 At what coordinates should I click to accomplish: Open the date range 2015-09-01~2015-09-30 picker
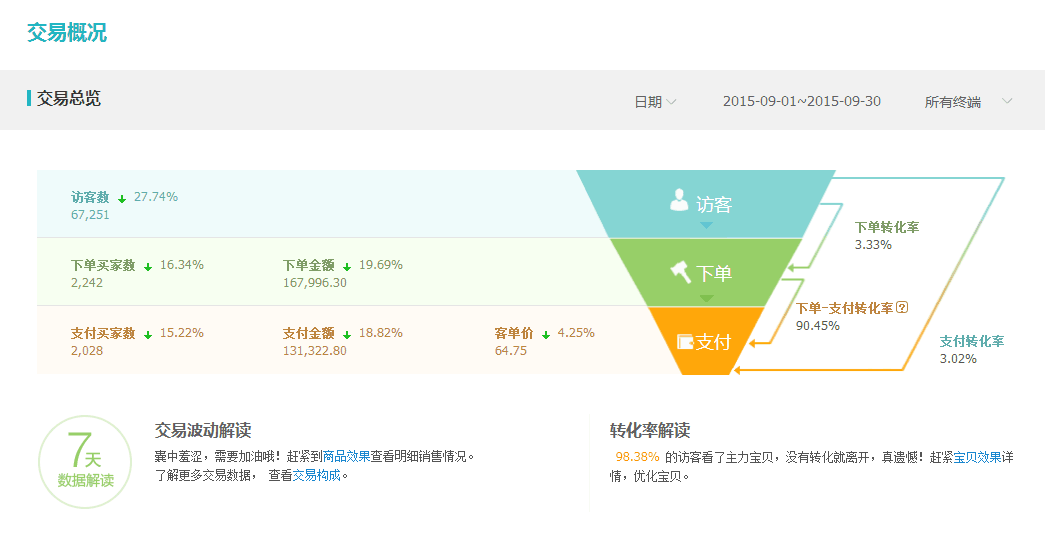pos(801,102)
